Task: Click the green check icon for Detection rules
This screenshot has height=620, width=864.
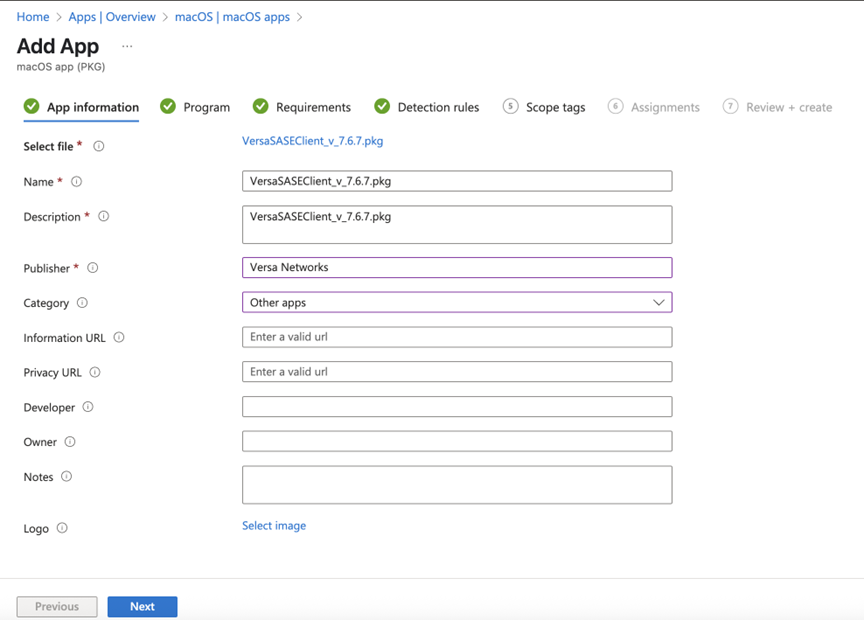Action: (382, 106)
